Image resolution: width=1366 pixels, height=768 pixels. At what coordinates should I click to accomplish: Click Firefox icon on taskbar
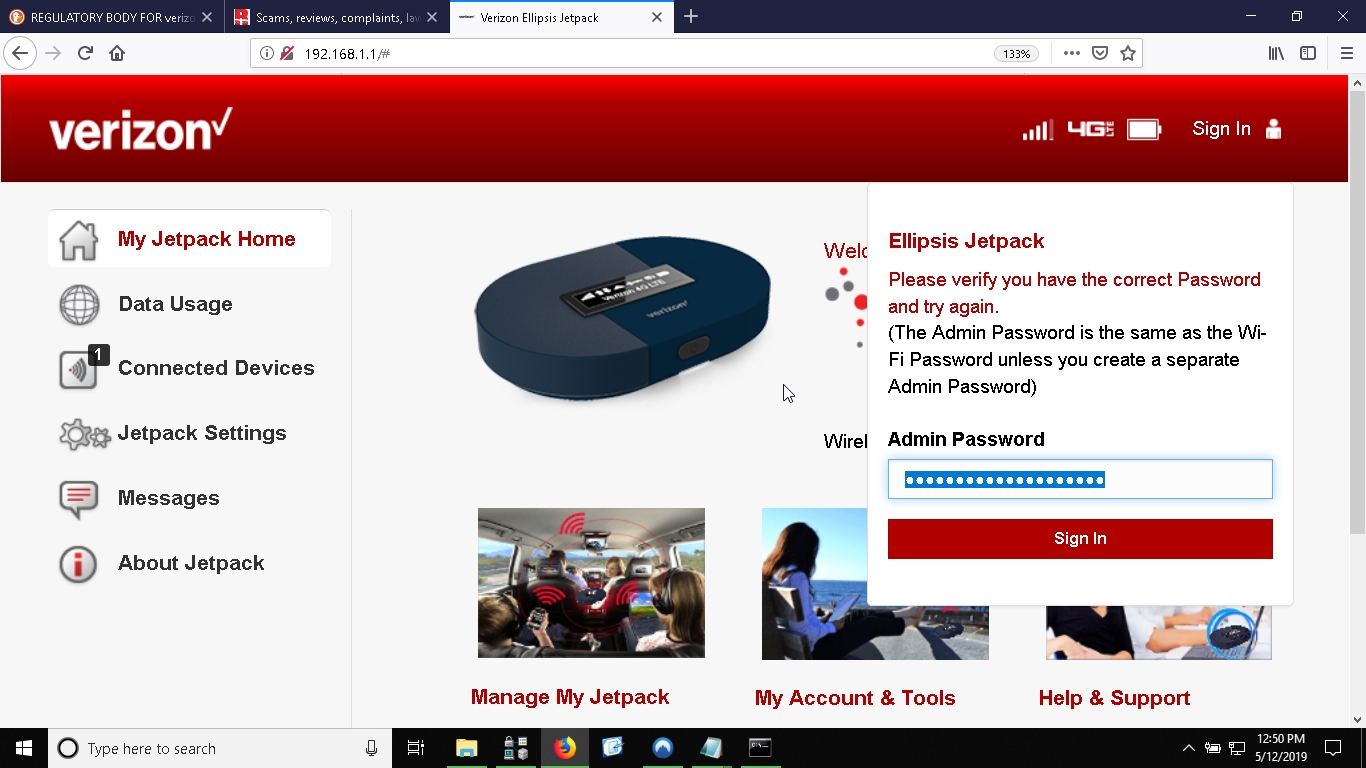(565, 748)
